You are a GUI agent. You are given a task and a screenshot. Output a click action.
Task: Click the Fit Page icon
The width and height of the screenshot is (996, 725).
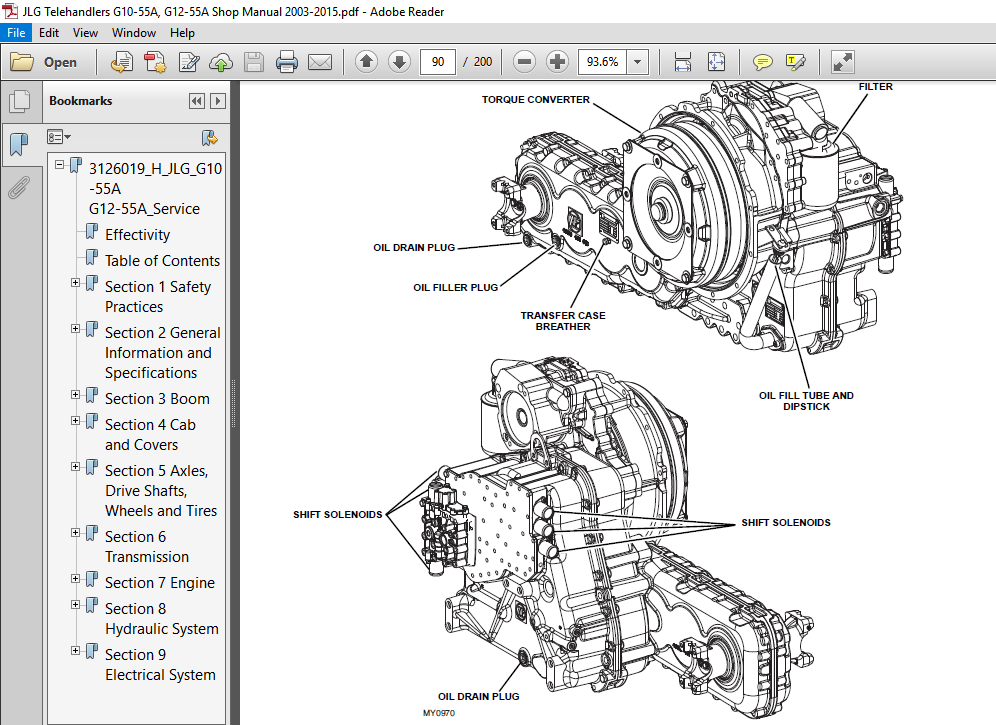click(715, 61)
